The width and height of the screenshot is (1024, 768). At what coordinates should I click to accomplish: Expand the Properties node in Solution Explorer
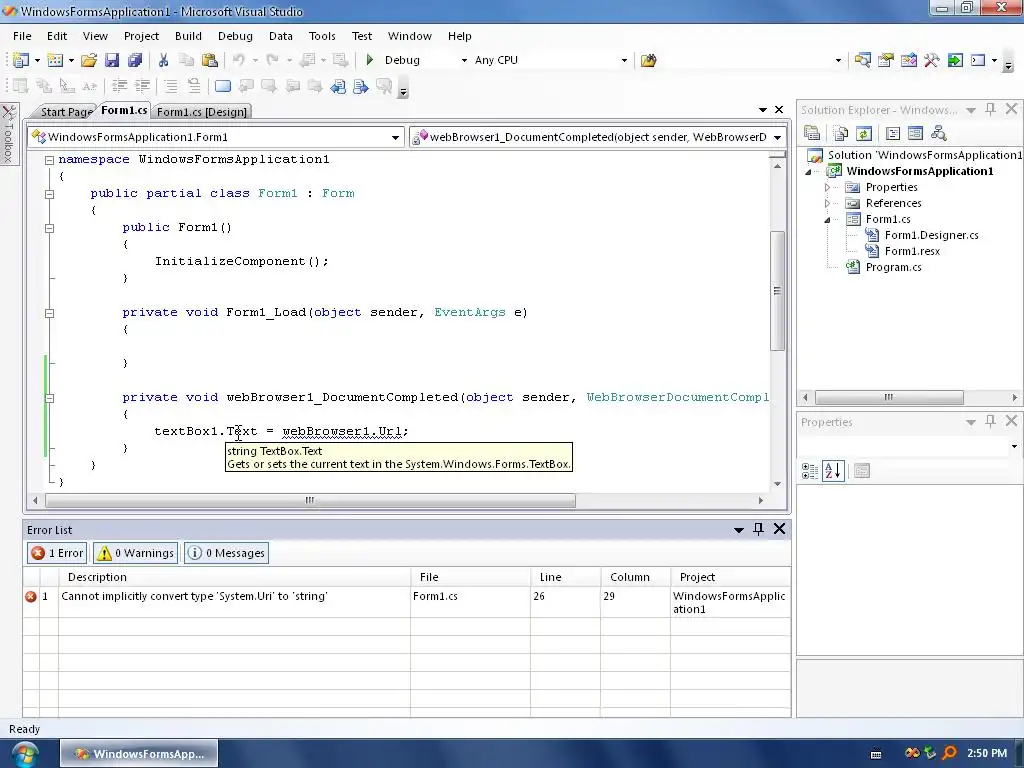[827, 187]
